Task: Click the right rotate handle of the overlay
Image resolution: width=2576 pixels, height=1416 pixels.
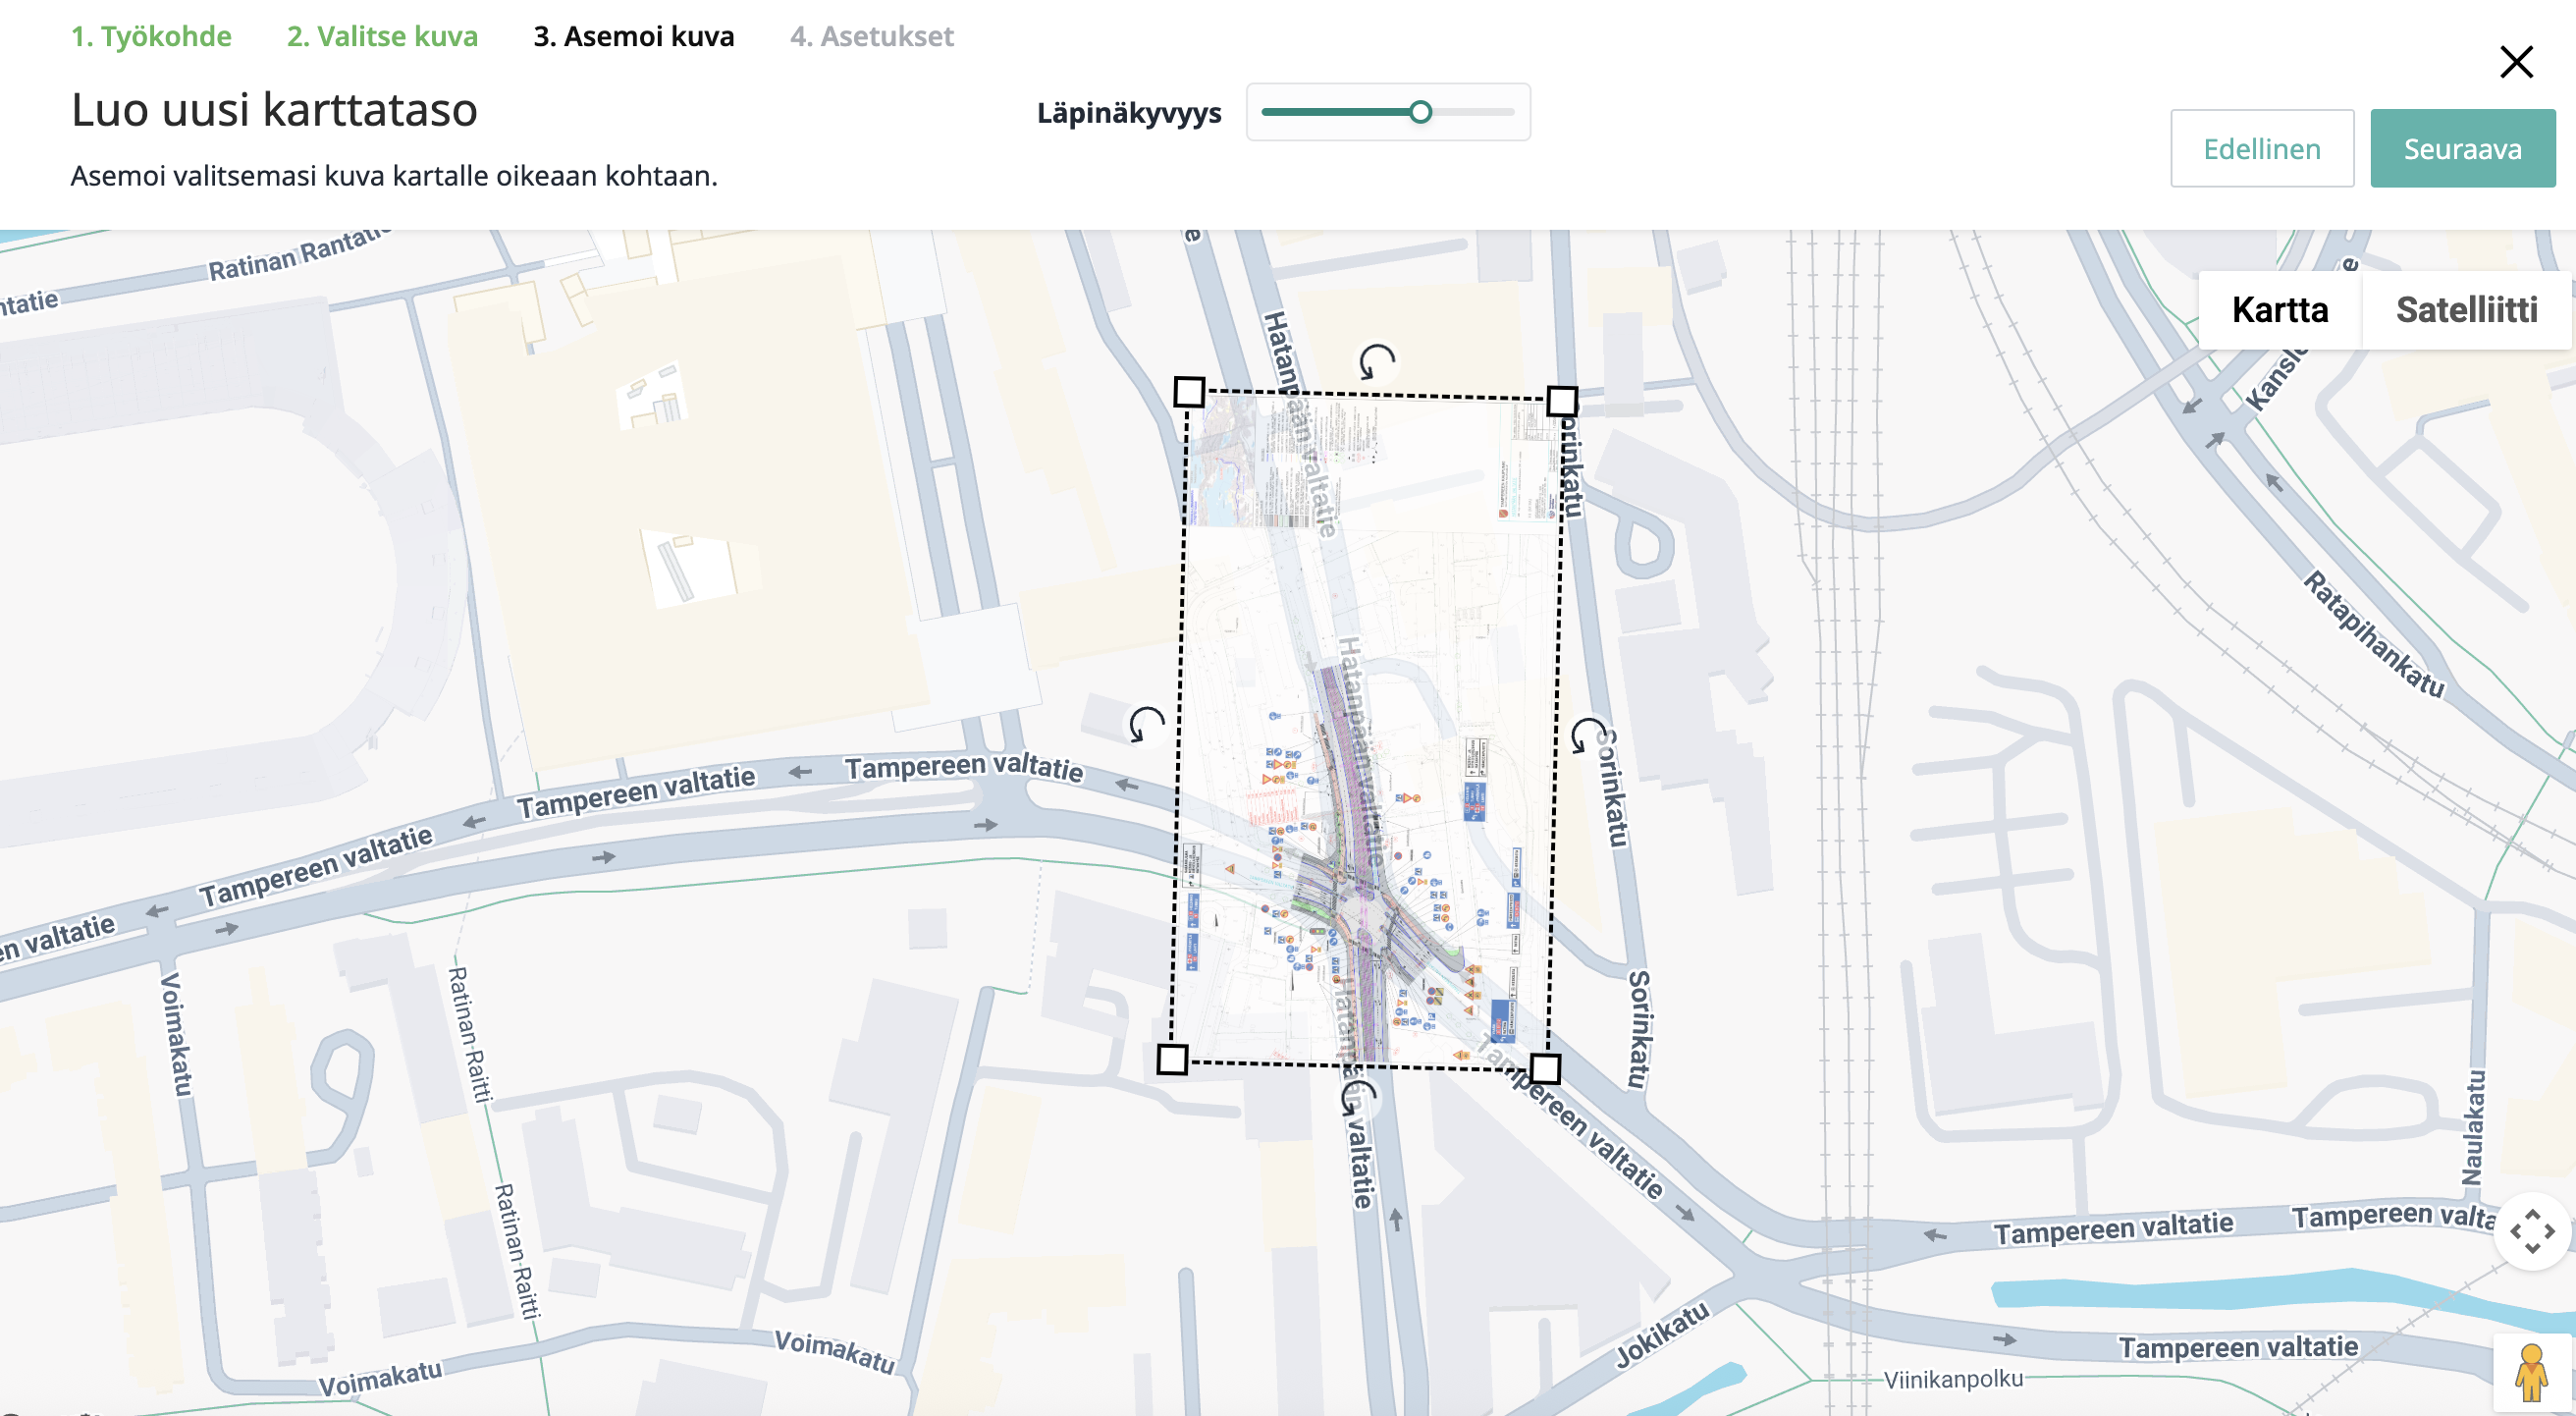Action: click(x=1588, y=736)
